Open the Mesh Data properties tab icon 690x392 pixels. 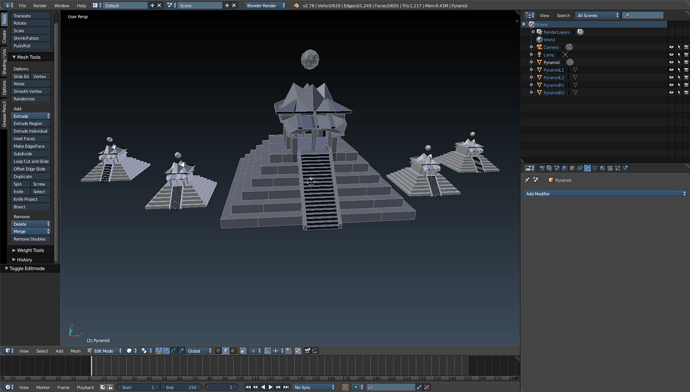[595, 168]
